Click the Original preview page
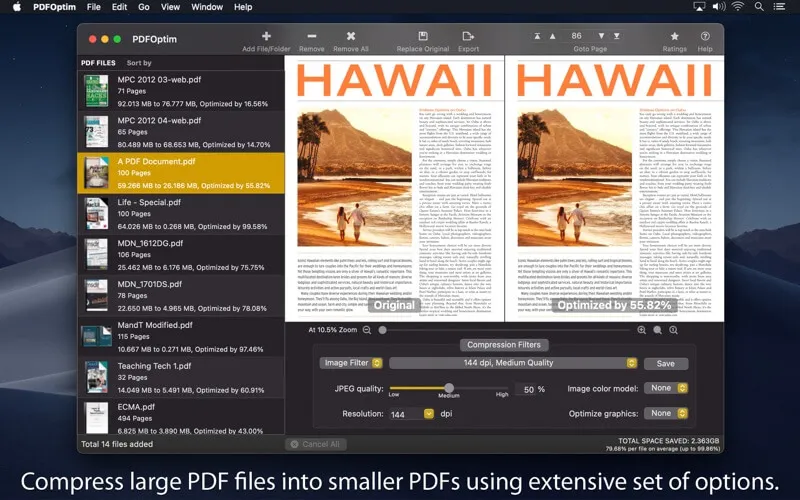Image resolution: width=800 pixels, height=500 pixels. click(x=394, y=189)
